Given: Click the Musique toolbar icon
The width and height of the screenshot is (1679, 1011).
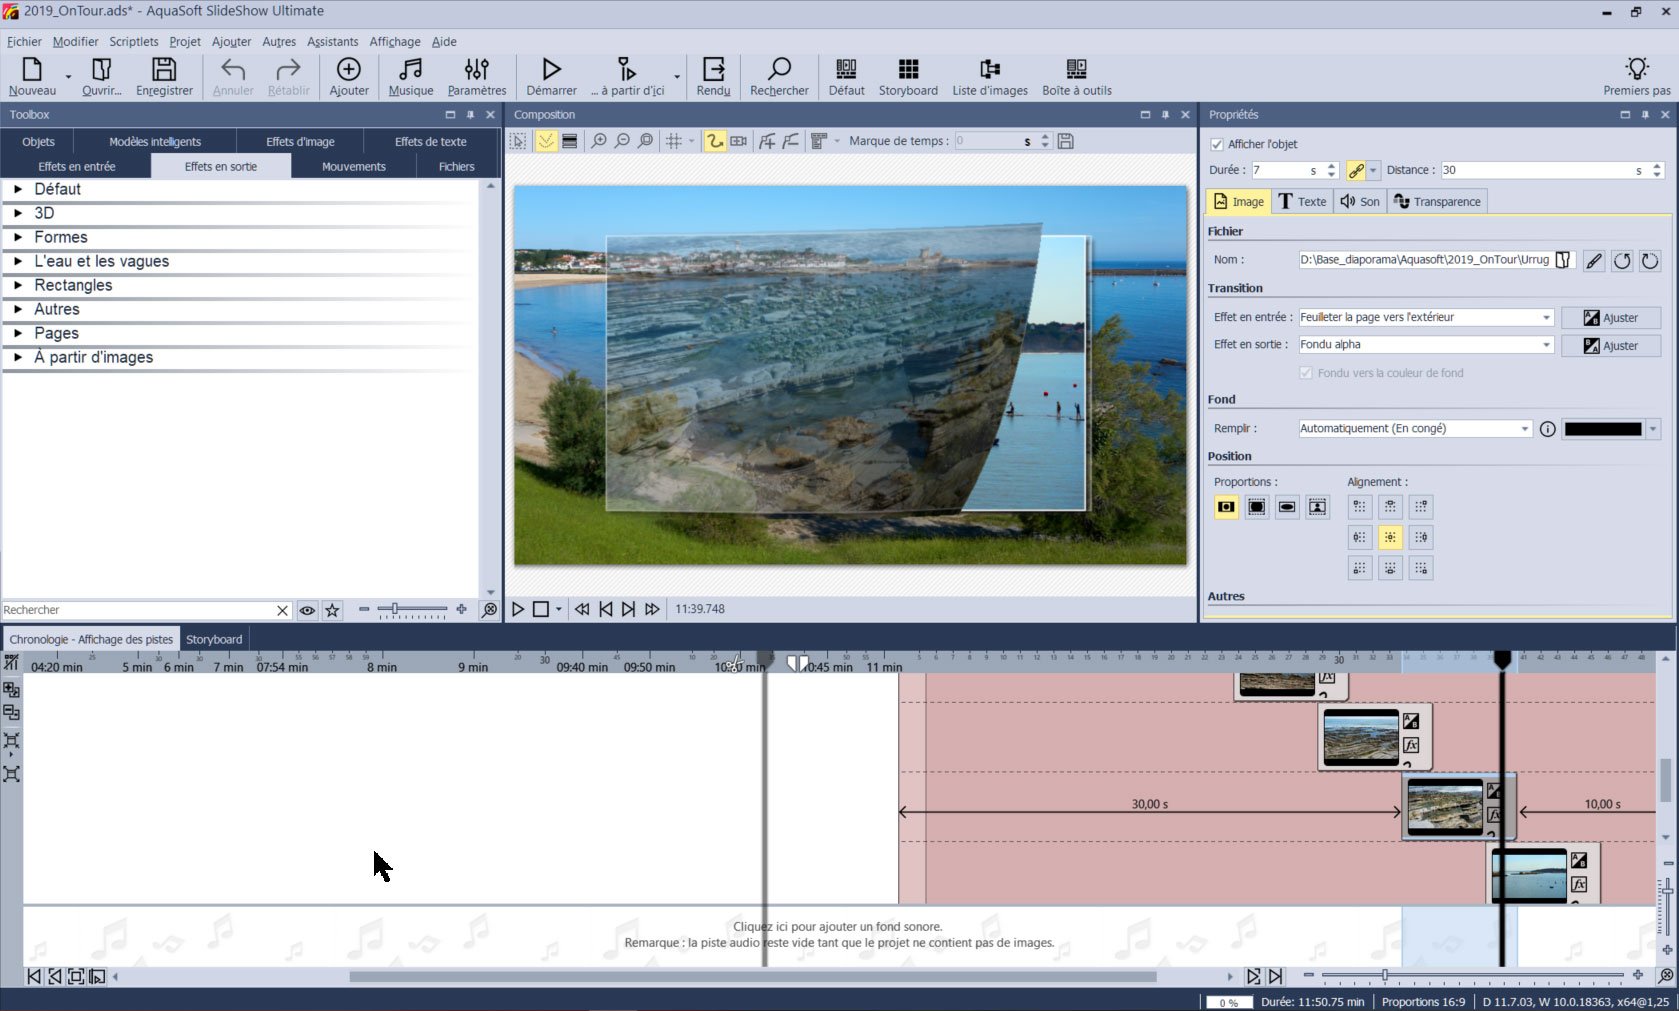Looking at the screenshot, I should click(410, 76).
